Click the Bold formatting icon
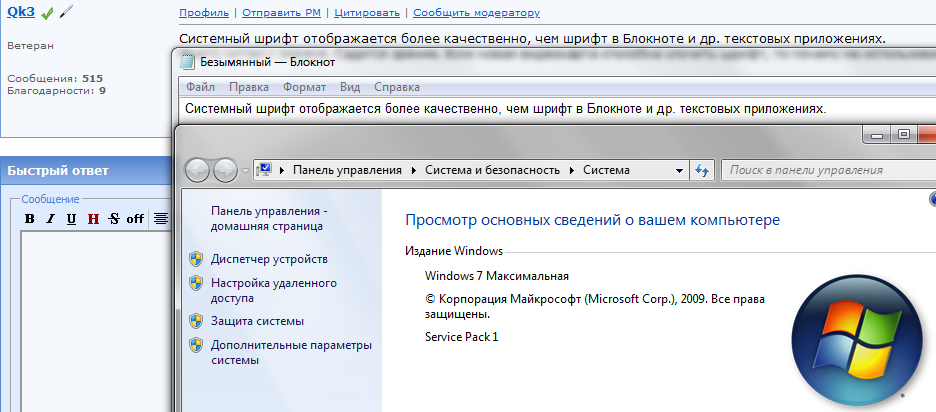The width and height of the screenshot is (936, 412). (30, 219)
